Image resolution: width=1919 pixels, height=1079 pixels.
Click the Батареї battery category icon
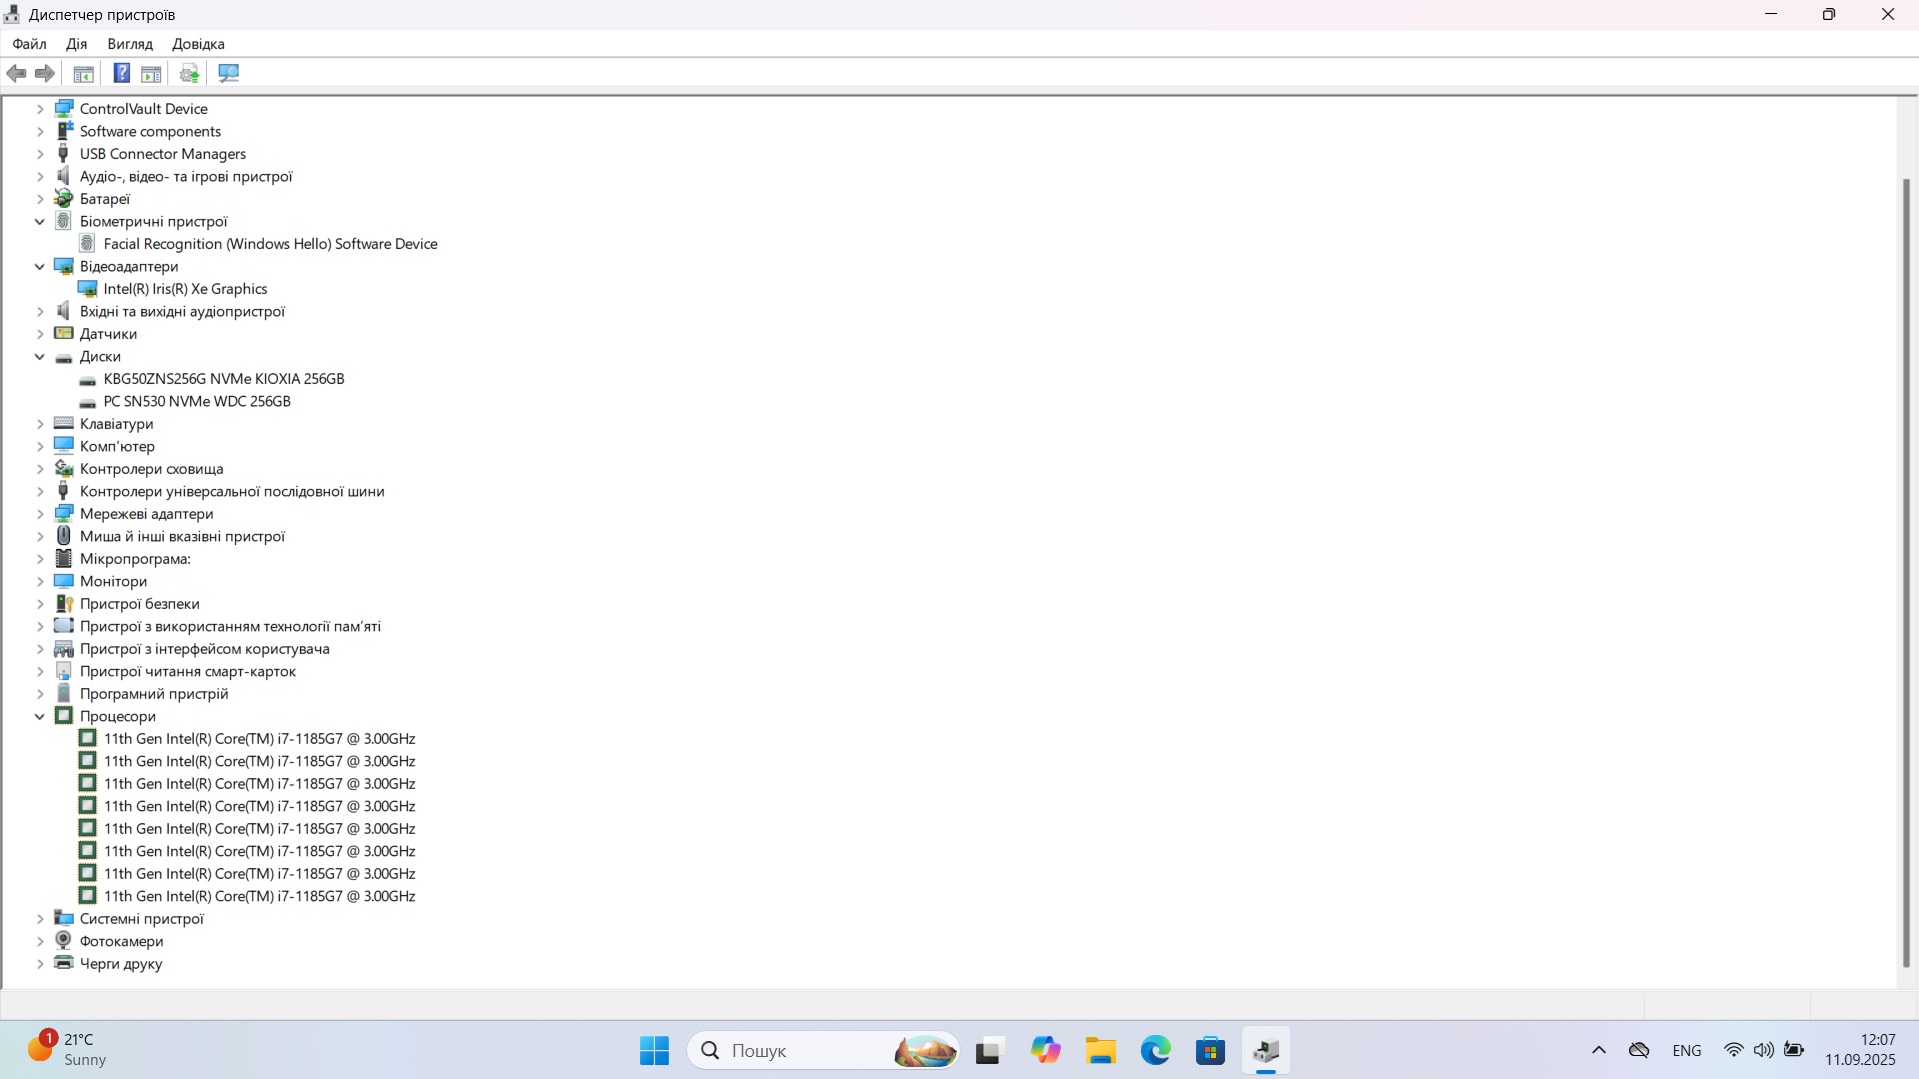tap(64, 199)
